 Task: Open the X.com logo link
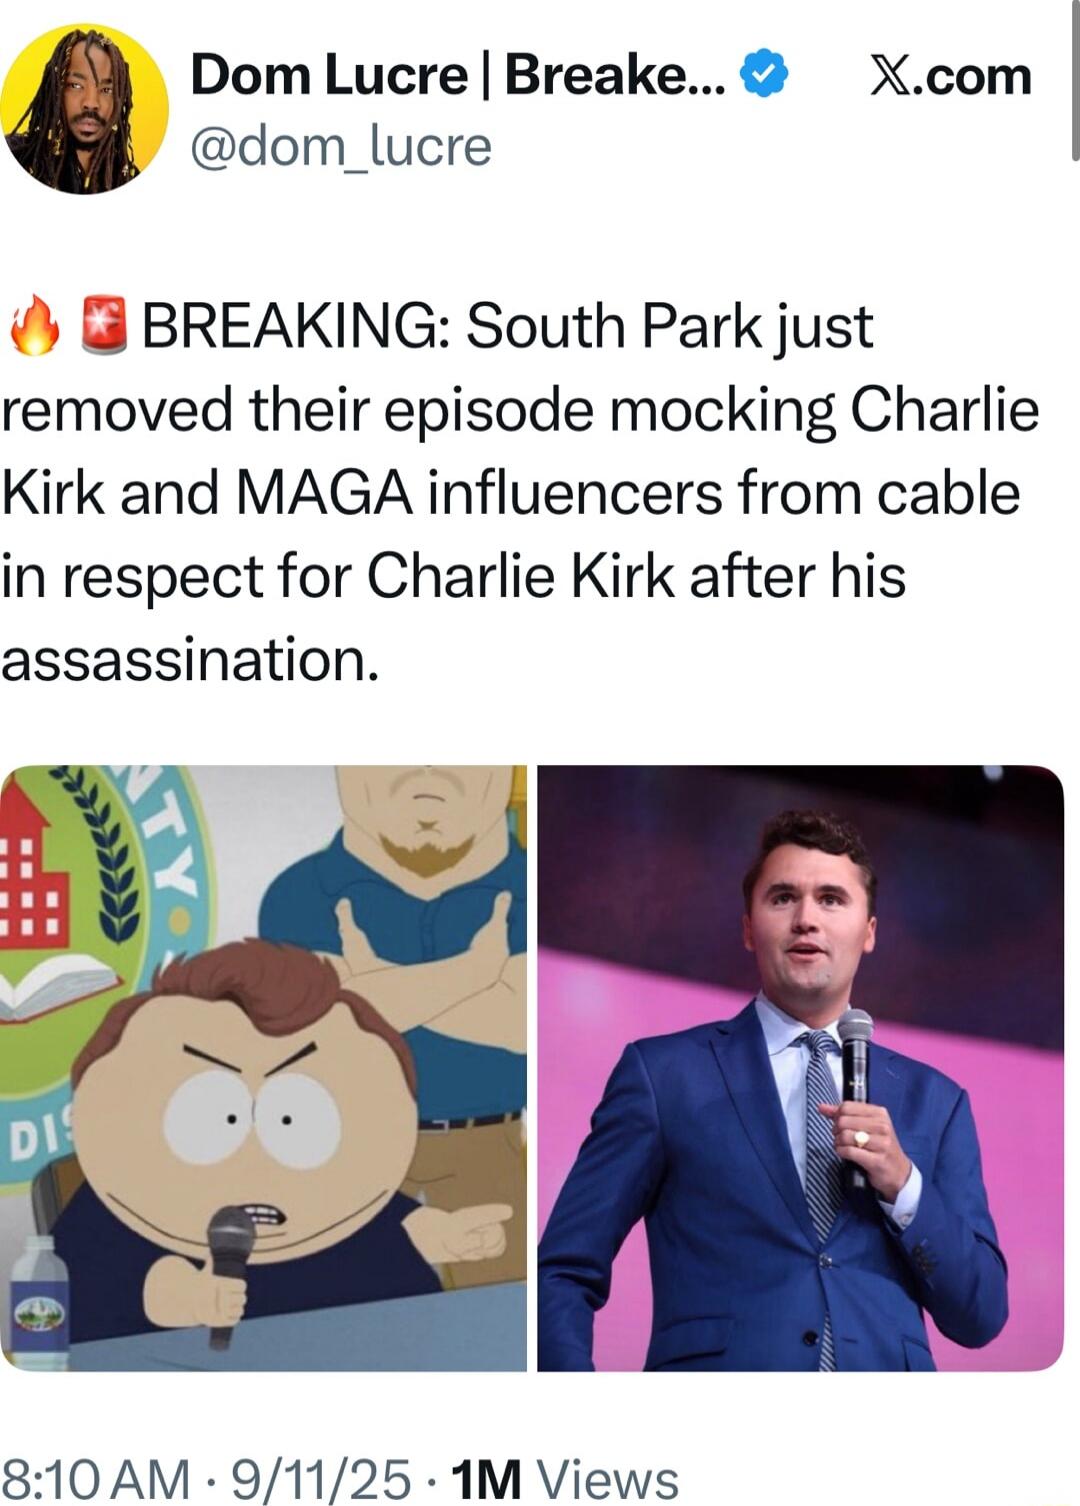click(x=950, y=75)
